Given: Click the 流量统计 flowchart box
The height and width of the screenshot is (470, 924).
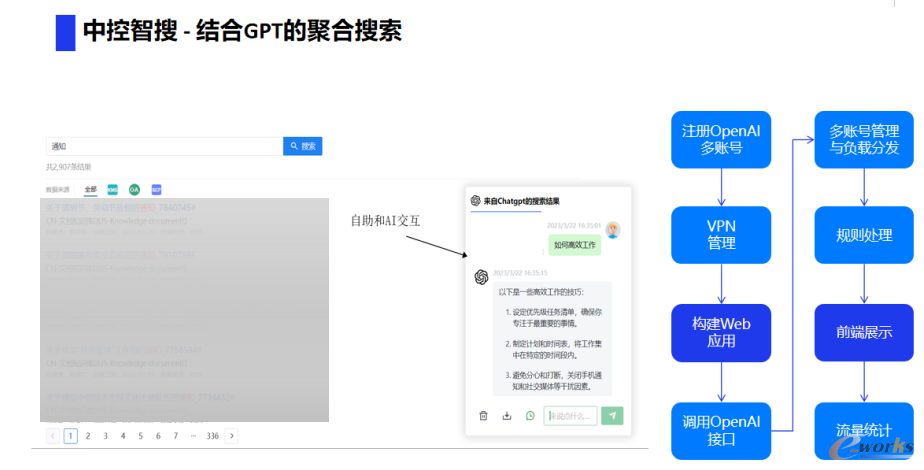Looking at the screenshot, I should [864, 431].
